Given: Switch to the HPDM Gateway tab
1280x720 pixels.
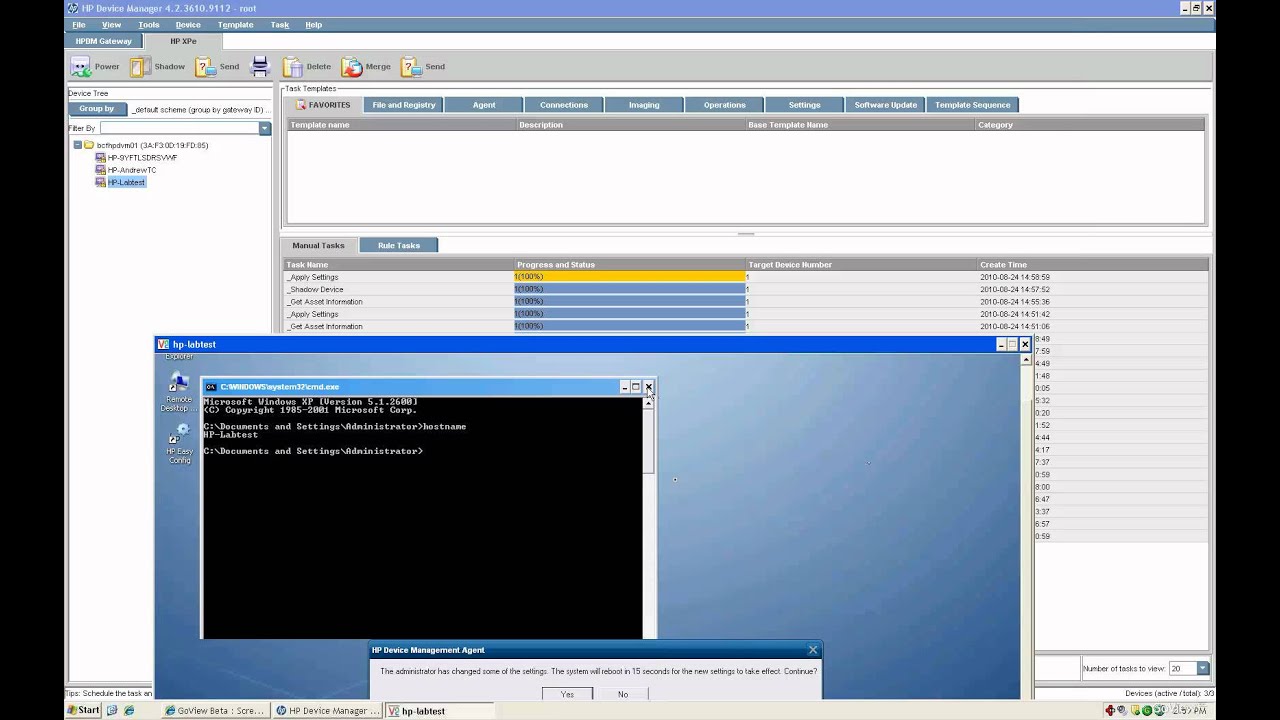Looking at the screenshot, I should tap(104, 42).
